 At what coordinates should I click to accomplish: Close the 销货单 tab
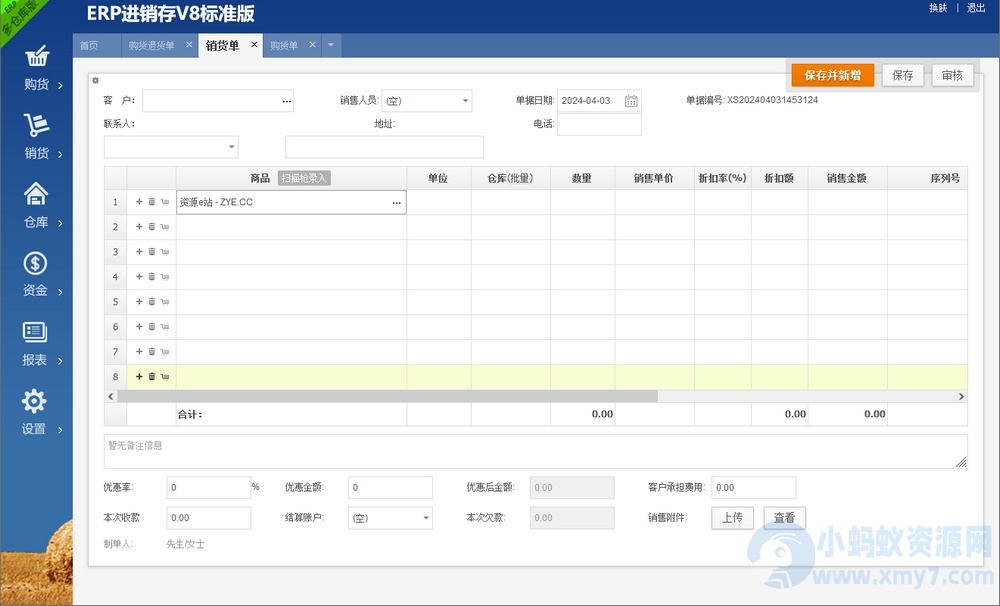254,45
